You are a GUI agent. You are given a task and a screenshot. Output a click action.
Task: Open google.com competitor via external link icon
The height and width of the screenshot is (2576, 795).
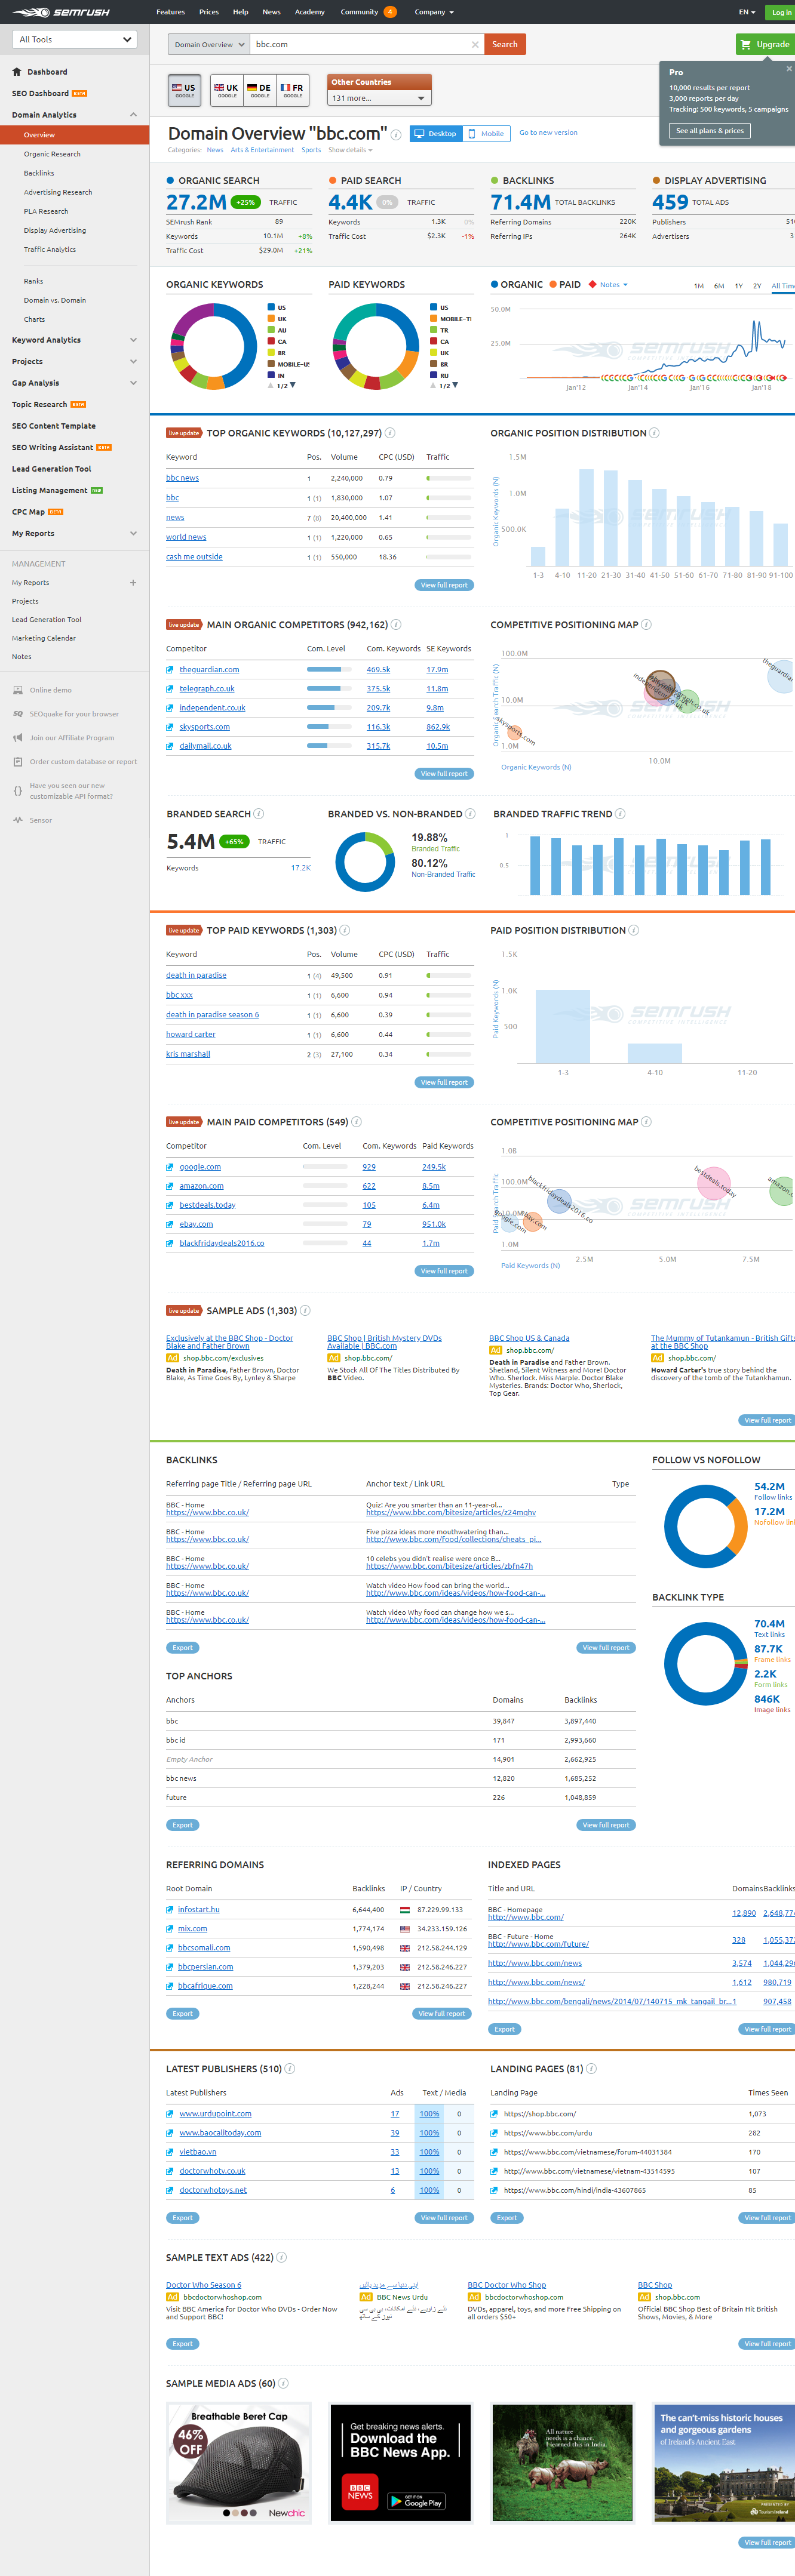[x=170, y=1167]
